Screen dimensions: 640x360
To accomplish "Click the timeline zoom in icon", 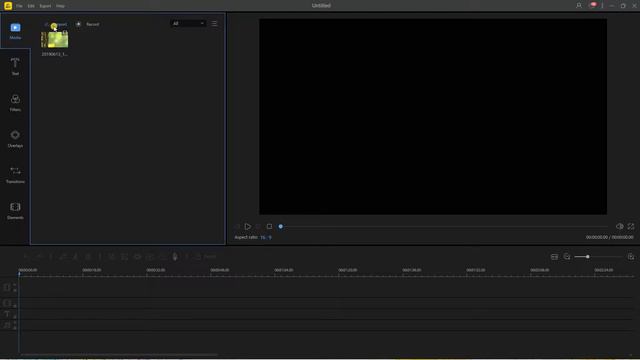I will click(x=631, y=257).
